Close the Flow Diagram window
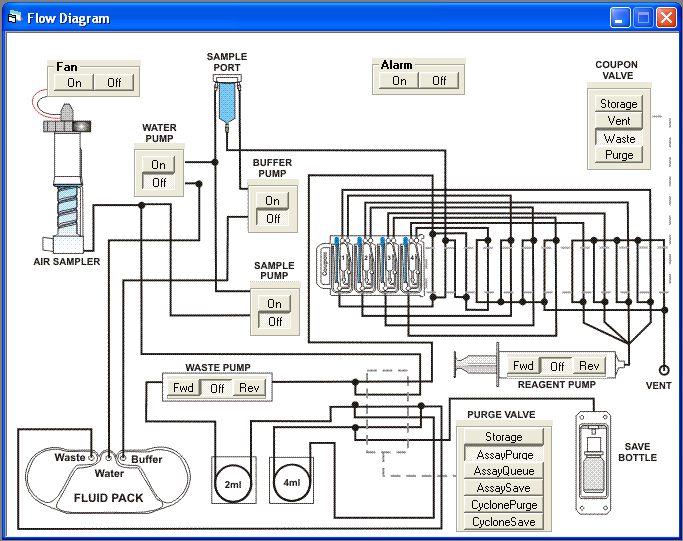Image resolution: width=683 pixels, height=541 pixels. pos(666,18)
